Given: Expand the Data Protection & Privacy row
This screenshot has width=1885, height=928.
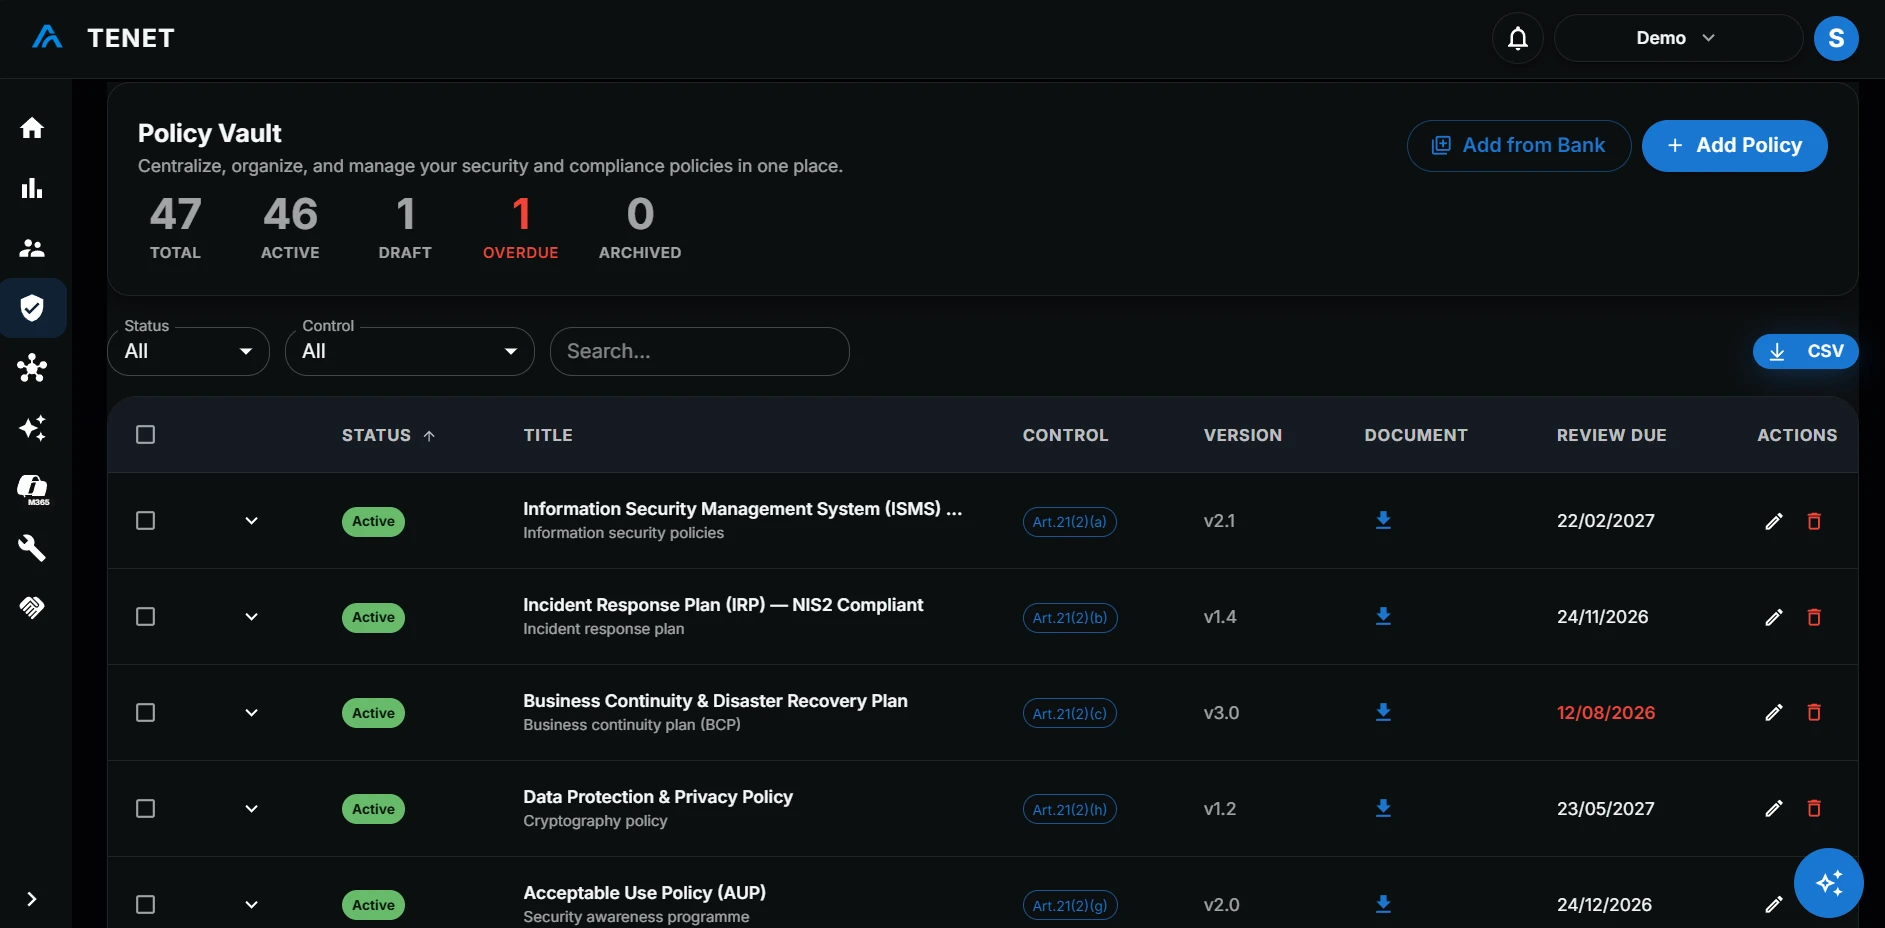Looking at the screenshot, I should tap(252, 808).
